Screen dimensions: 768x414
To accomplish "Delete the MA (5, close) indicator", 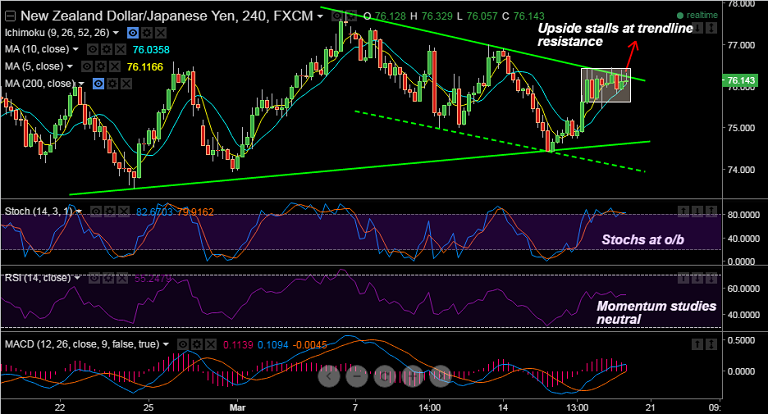I will tap(114, 66).
